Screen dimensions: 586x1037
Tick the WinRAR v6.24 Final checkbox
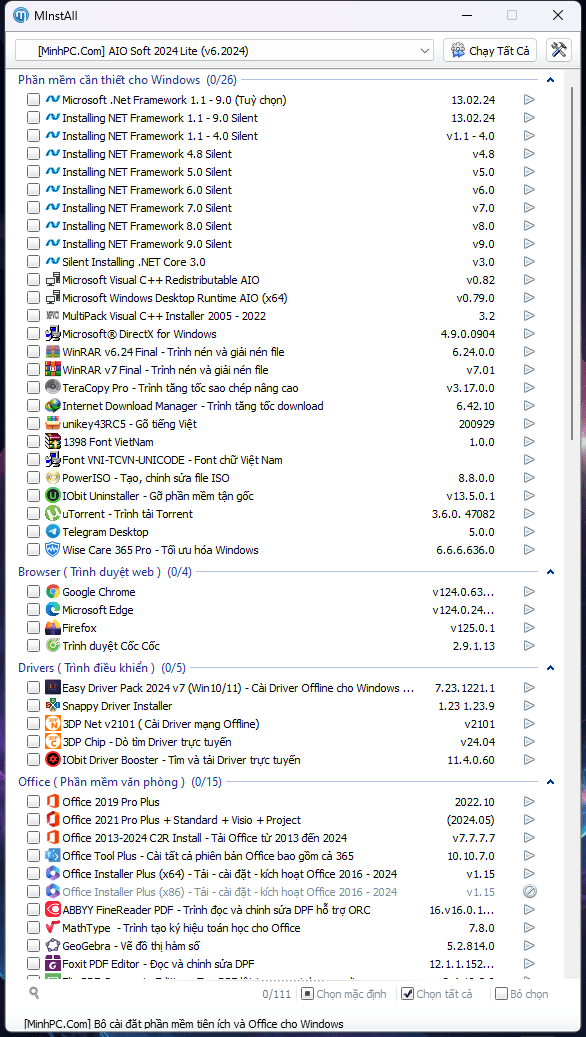33,352
